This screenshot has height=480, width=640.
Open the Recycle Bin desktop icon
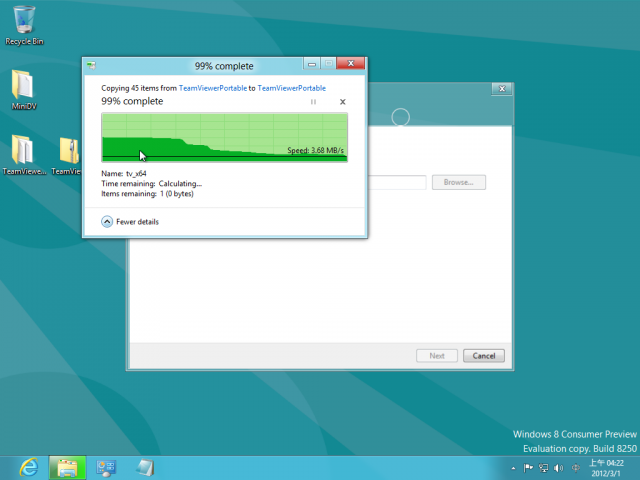click(x=24, y=25)
